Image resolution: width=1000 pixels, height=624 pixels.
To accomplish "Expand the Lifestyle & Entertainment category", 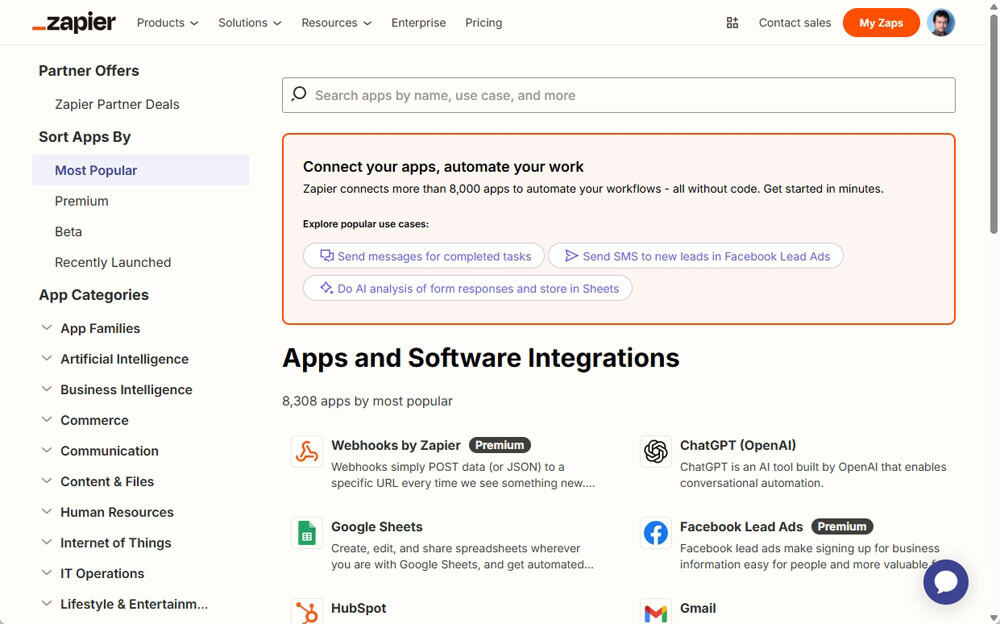I will (124, 604).
